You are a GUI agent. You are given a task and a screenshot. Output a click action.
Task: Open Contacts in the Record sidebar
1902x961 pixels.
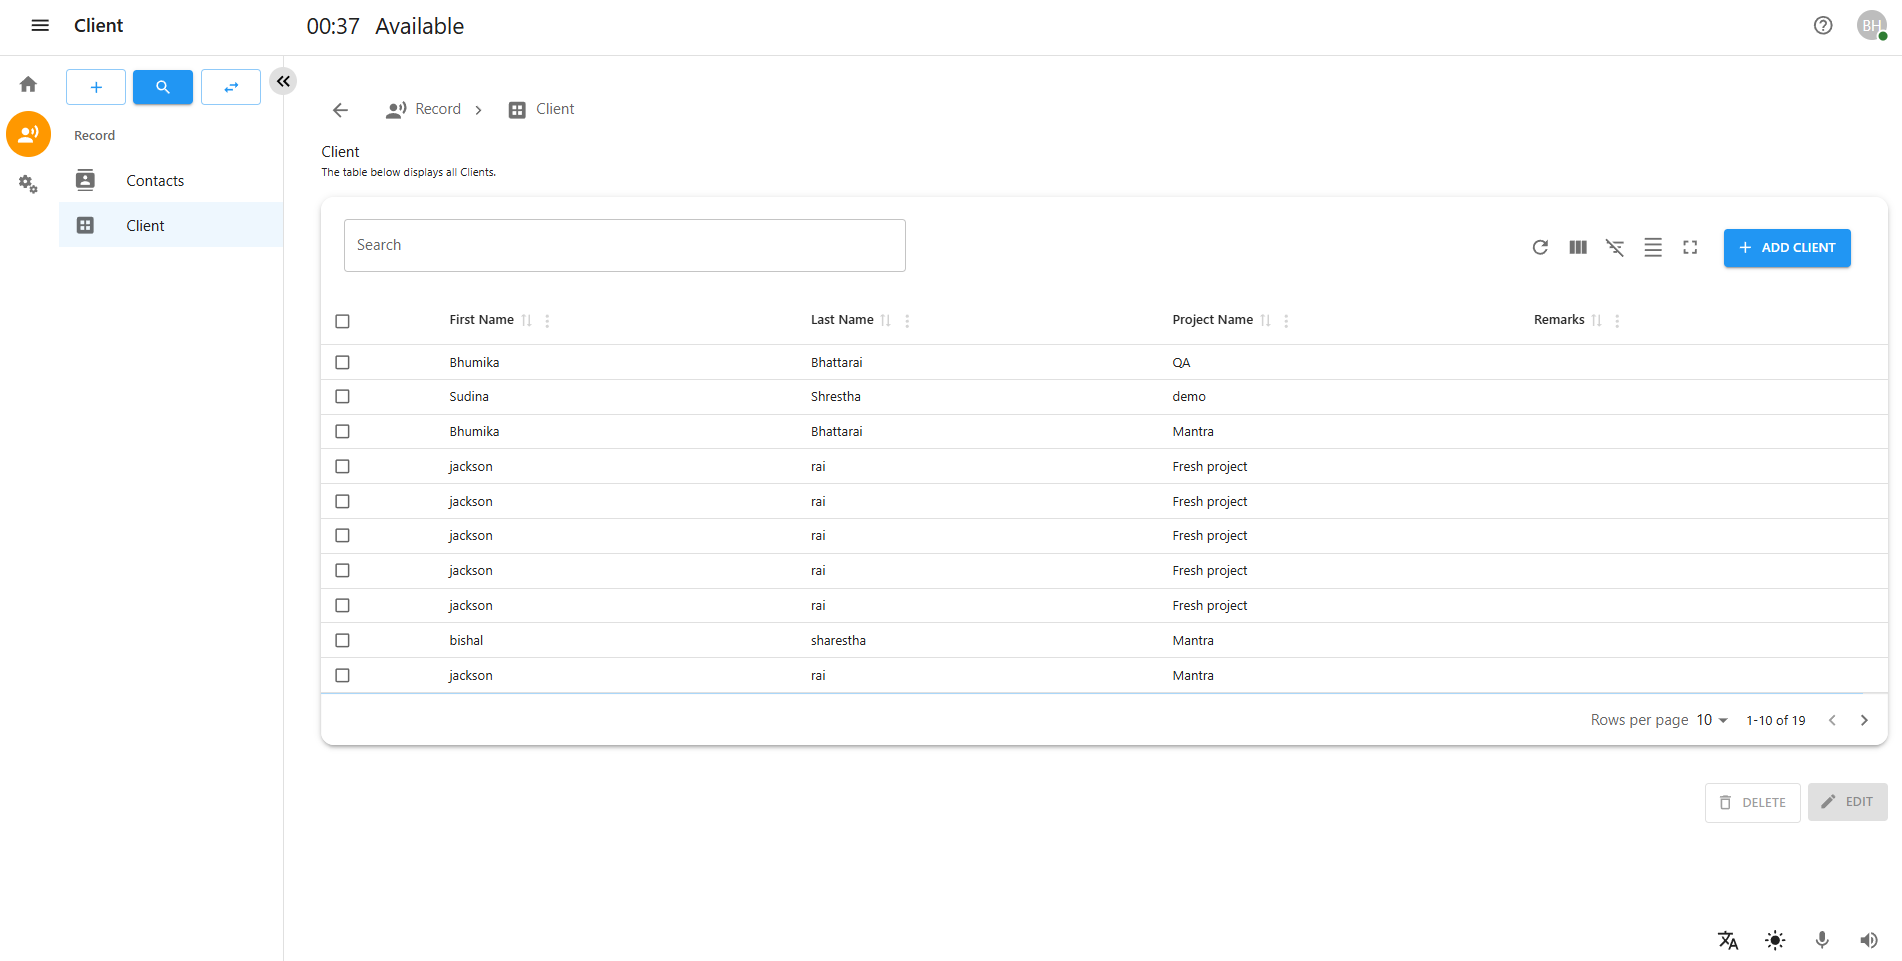155,181
